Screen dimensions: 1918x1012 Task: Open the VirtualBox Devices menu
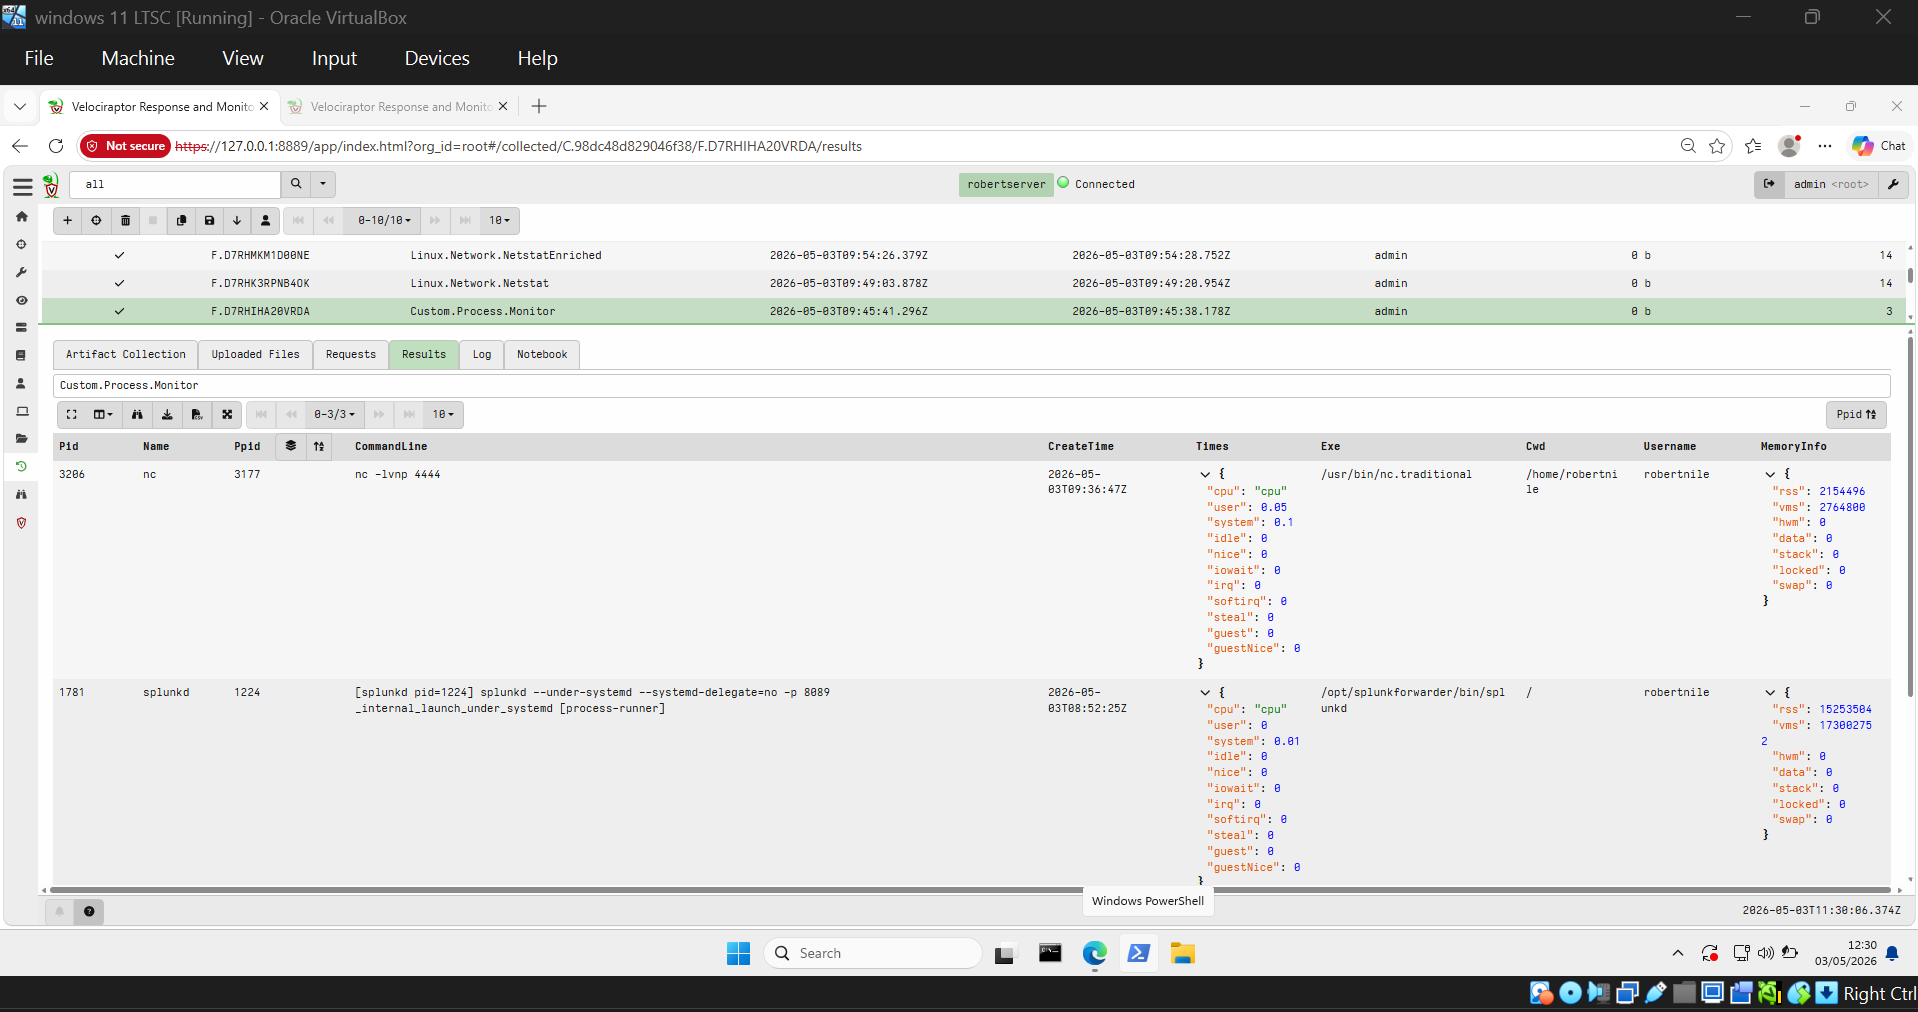tap(437, 59)
